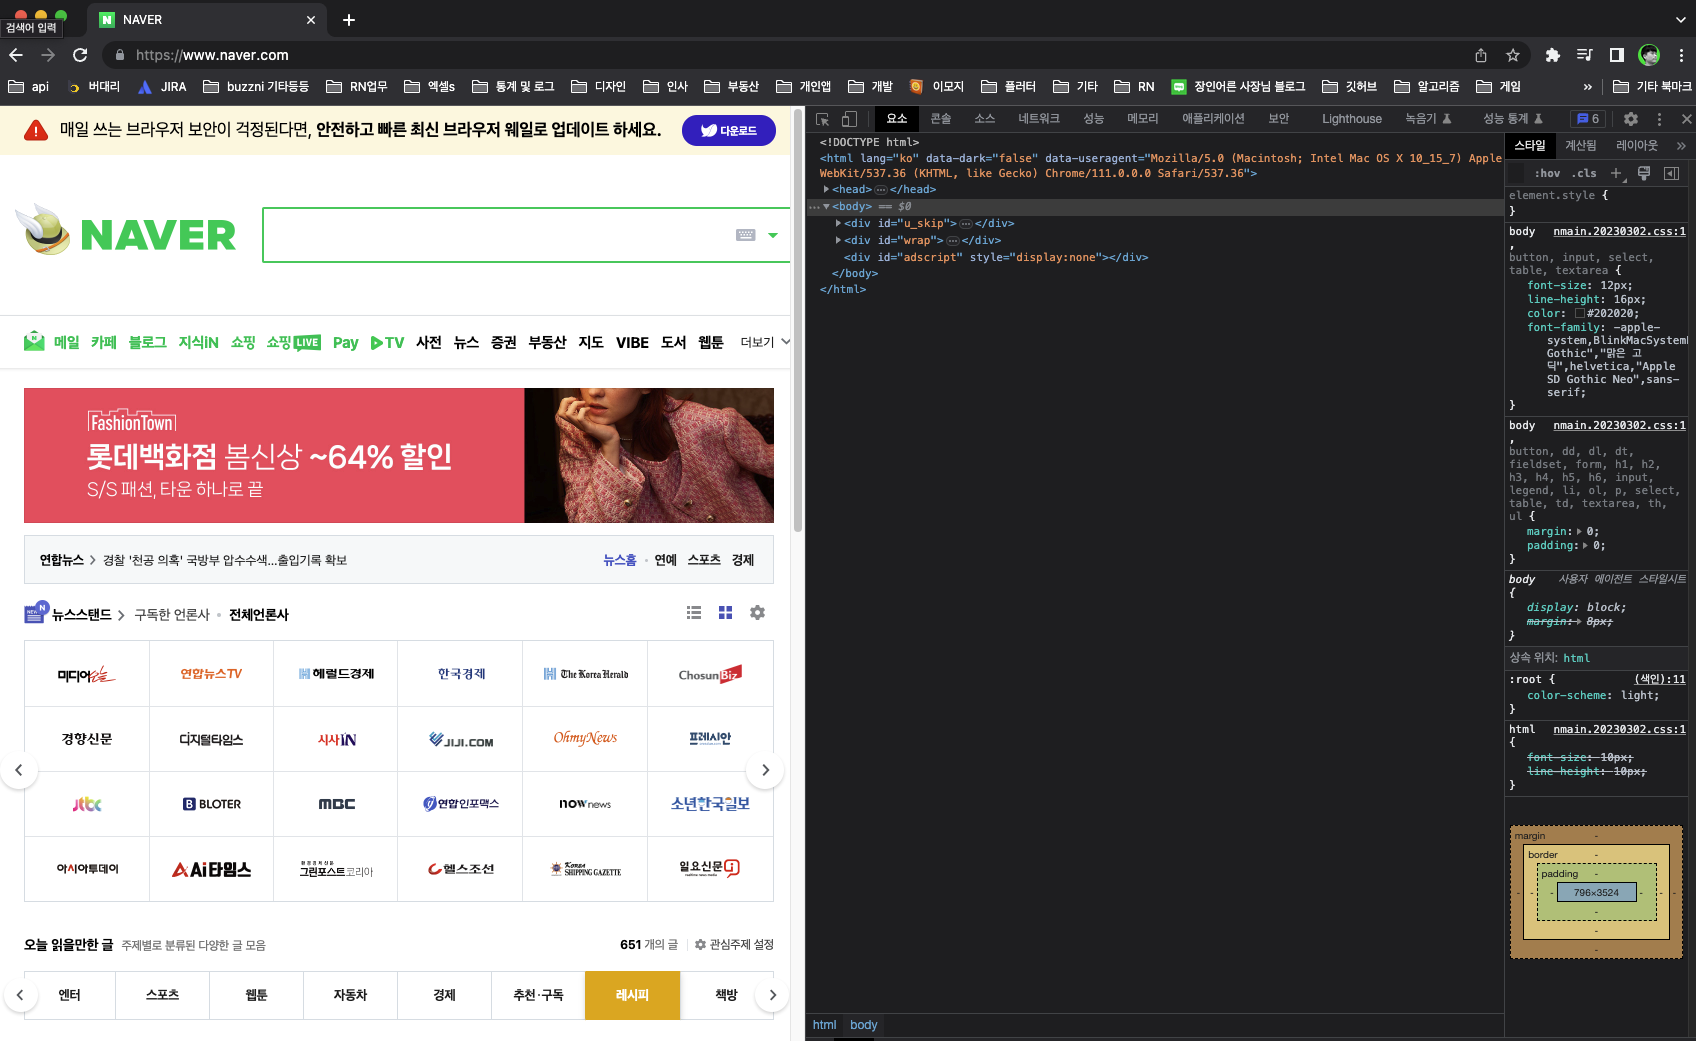Show more style pane tabs chevron
The width and height of the screenshot is (1696, 1041).
[1681, 146]
